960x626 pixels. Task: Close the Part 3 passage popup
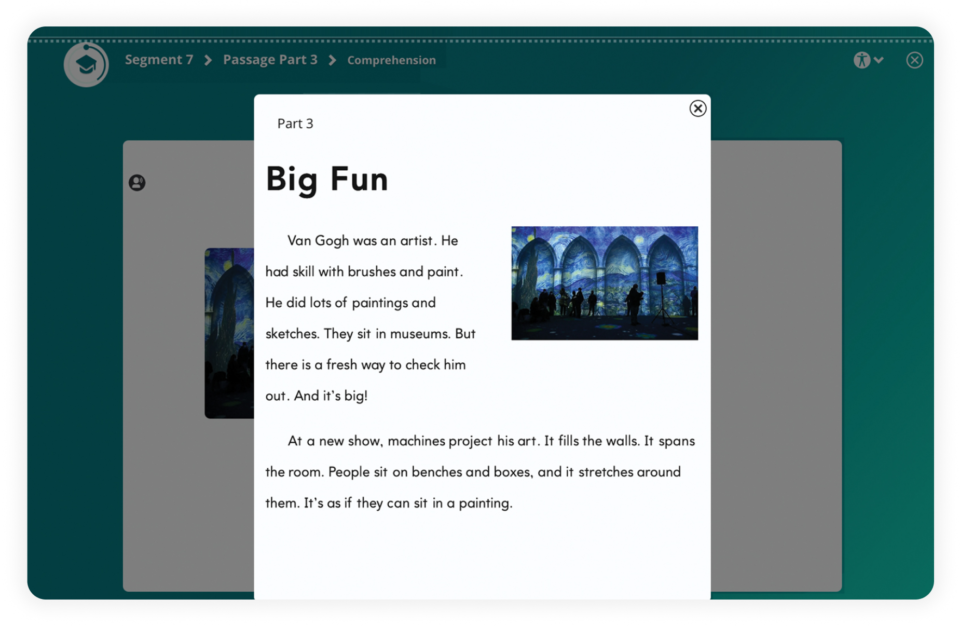[x=698, y=108]
